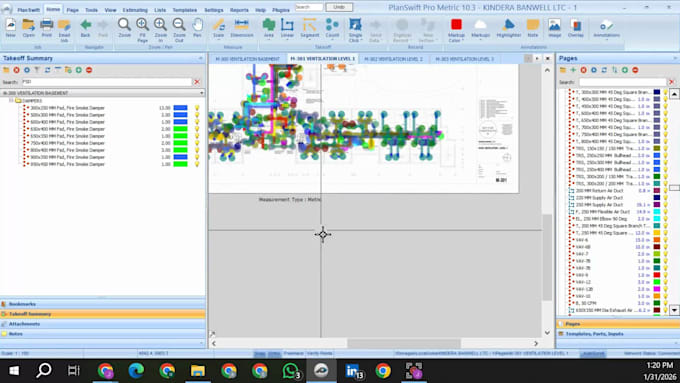Toggle lightbulb for B, 50 CFM row

(x=666, y=303)
